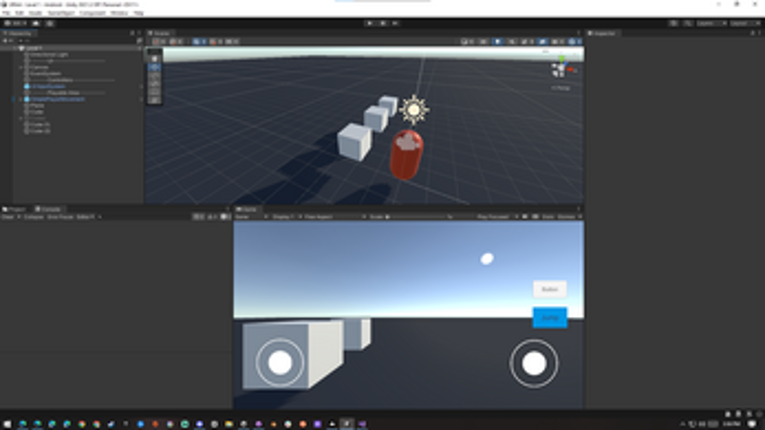Lock the Inspector panel

(x=752, y=33)
